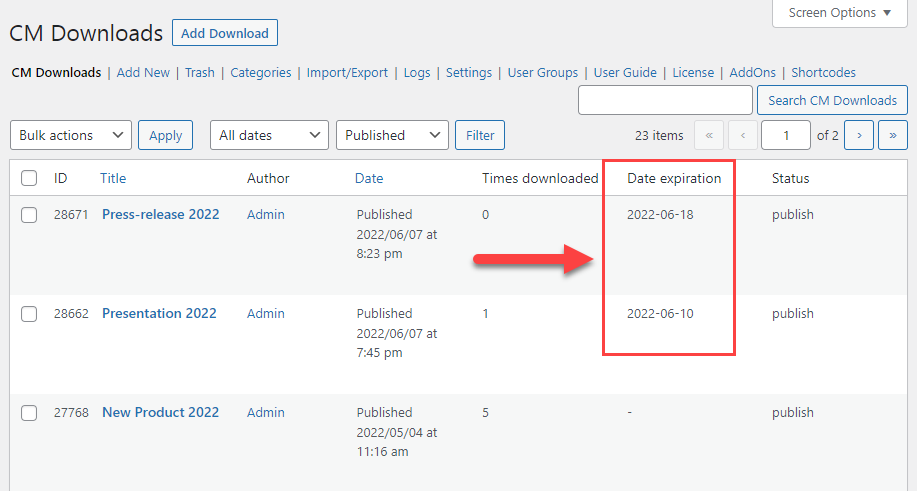917x491 pixels.
Task: Click the expiration date 2022-06-18
Action: click(x=660, y=215)
